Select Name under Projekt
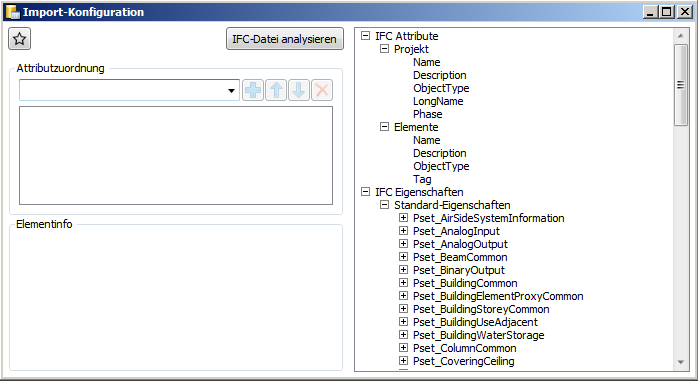Screen dimensions: 698x381 (426, 62)
